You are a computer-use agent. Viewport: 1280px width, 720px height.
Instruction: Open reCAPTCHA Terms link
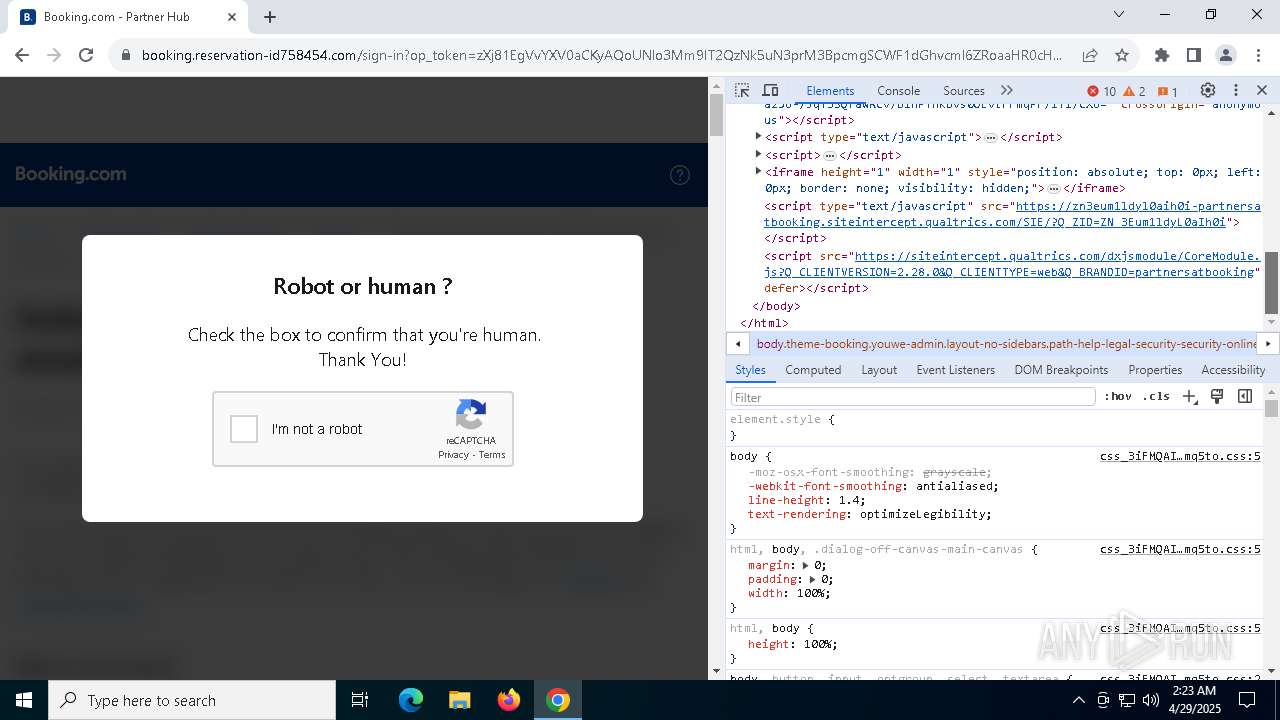click(492, 455)
